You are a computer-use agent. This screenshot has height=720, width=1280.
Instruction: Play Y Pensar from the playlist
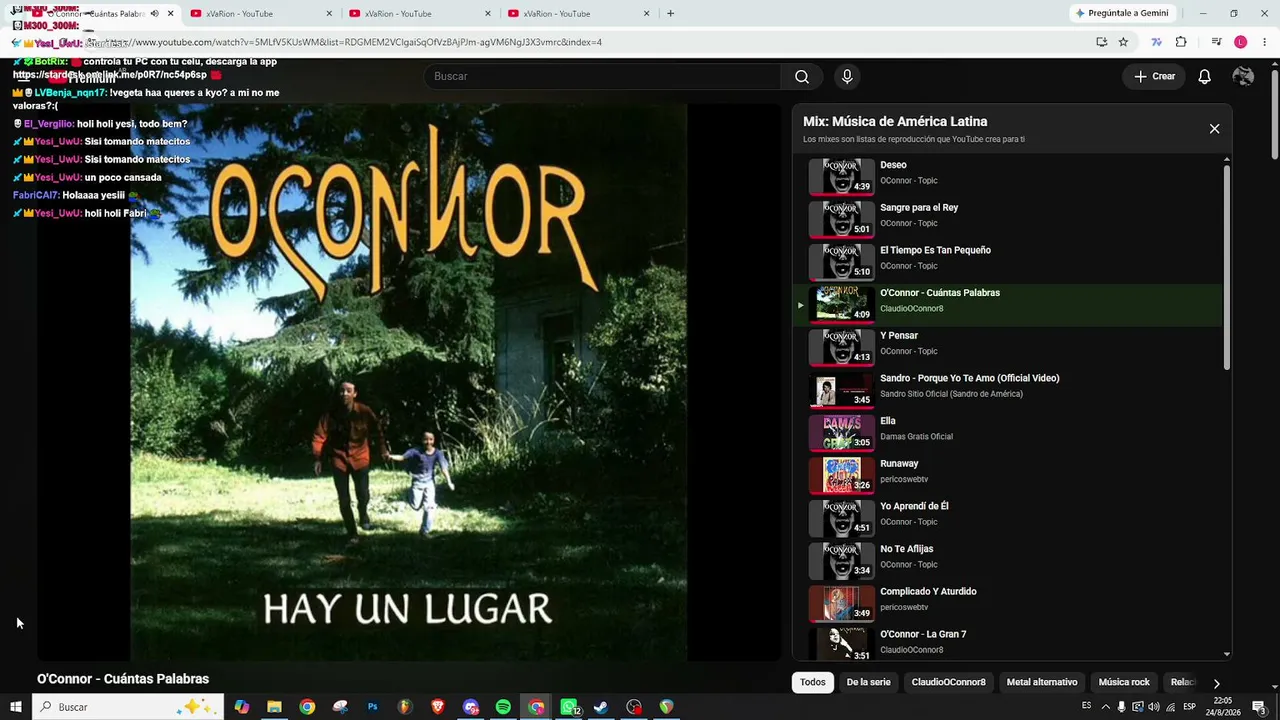tap(1008, 347)
